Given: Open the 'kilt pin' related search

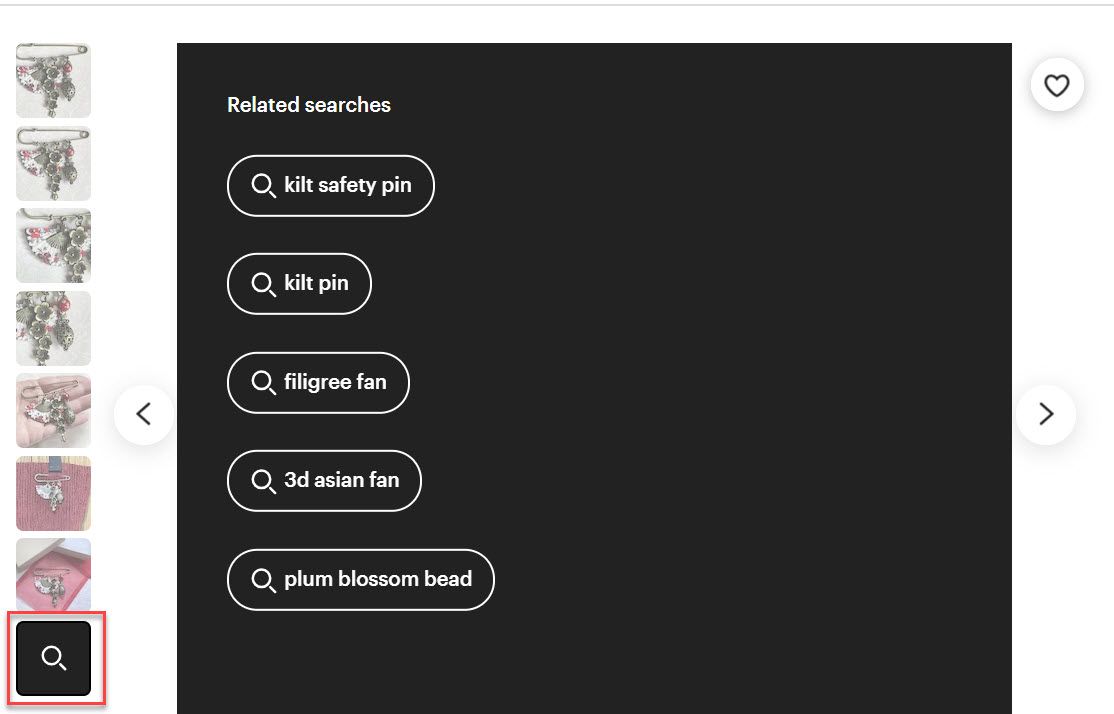Looking at the screenshot, I should pos(316,283).
